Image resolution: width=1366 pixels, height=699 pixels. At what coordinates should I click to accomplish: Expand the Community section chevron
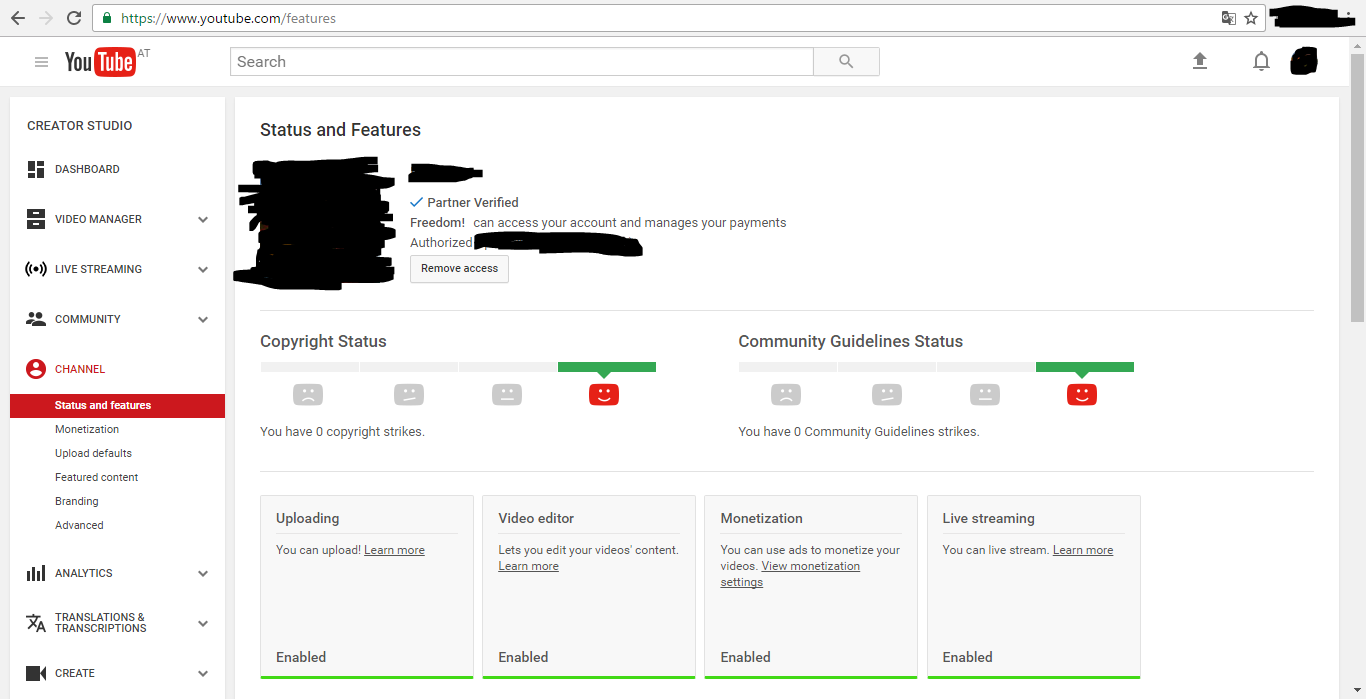click(203, 319)
